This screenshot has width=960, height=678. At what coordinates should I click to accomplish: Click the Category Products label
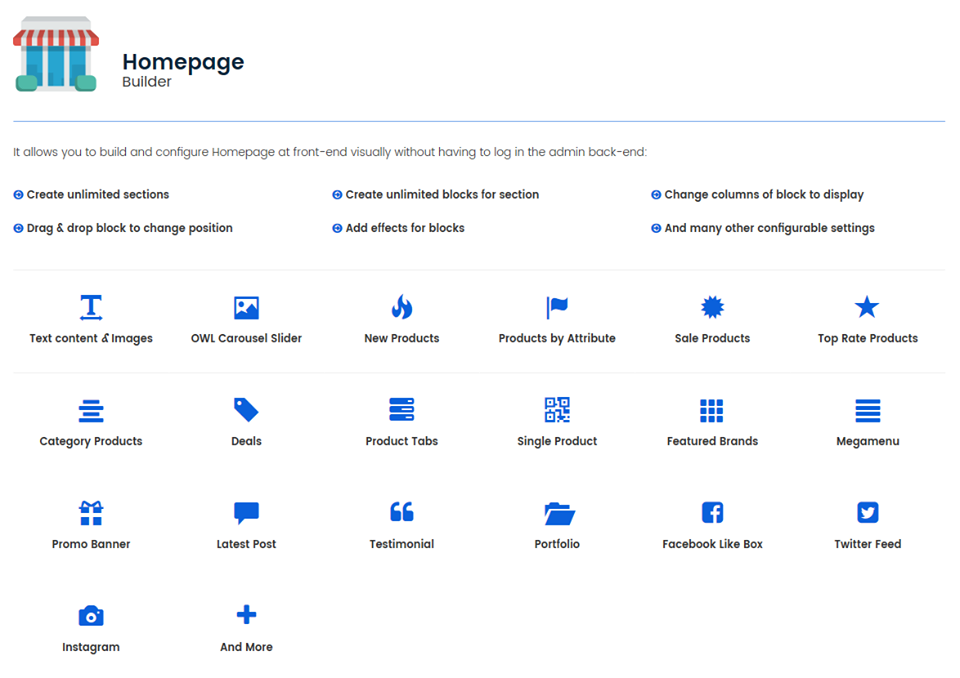(91, 441)
